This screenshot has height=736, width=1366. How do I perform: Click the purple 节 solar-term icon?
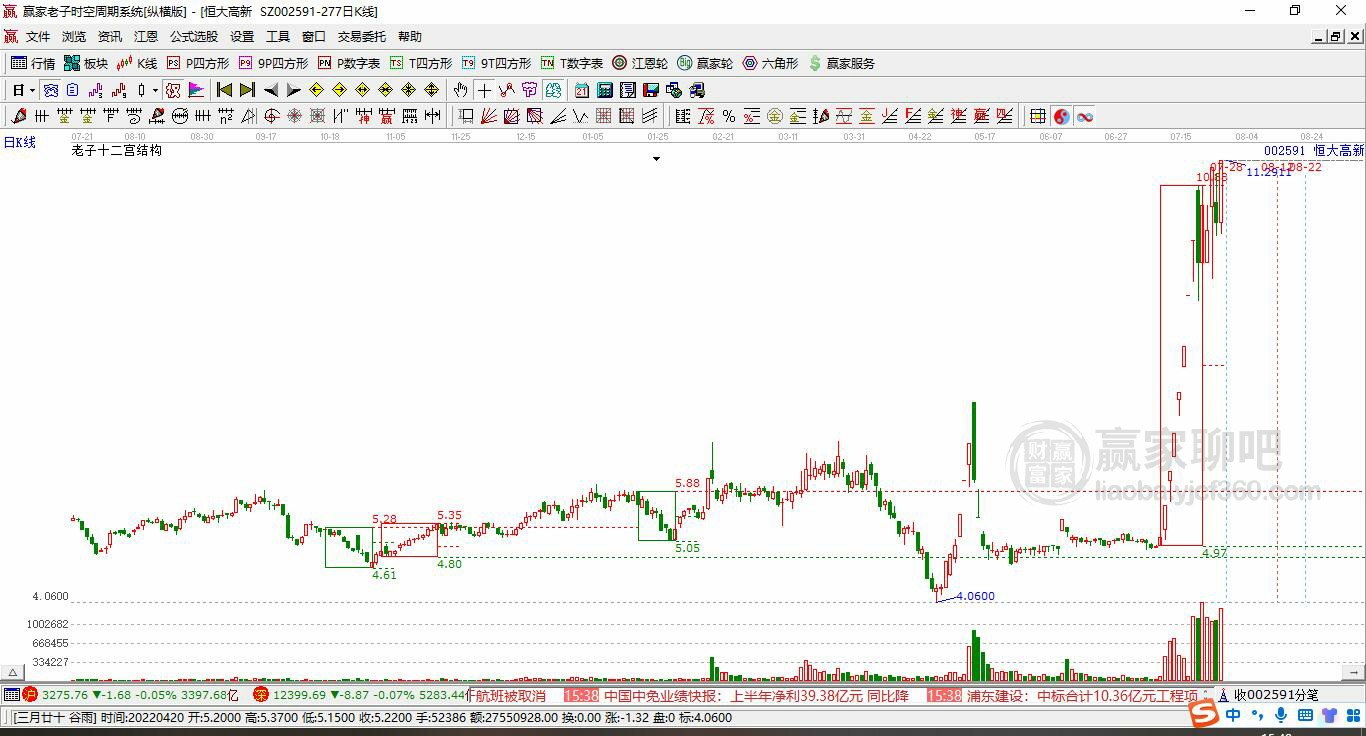(x=530, y=90)
